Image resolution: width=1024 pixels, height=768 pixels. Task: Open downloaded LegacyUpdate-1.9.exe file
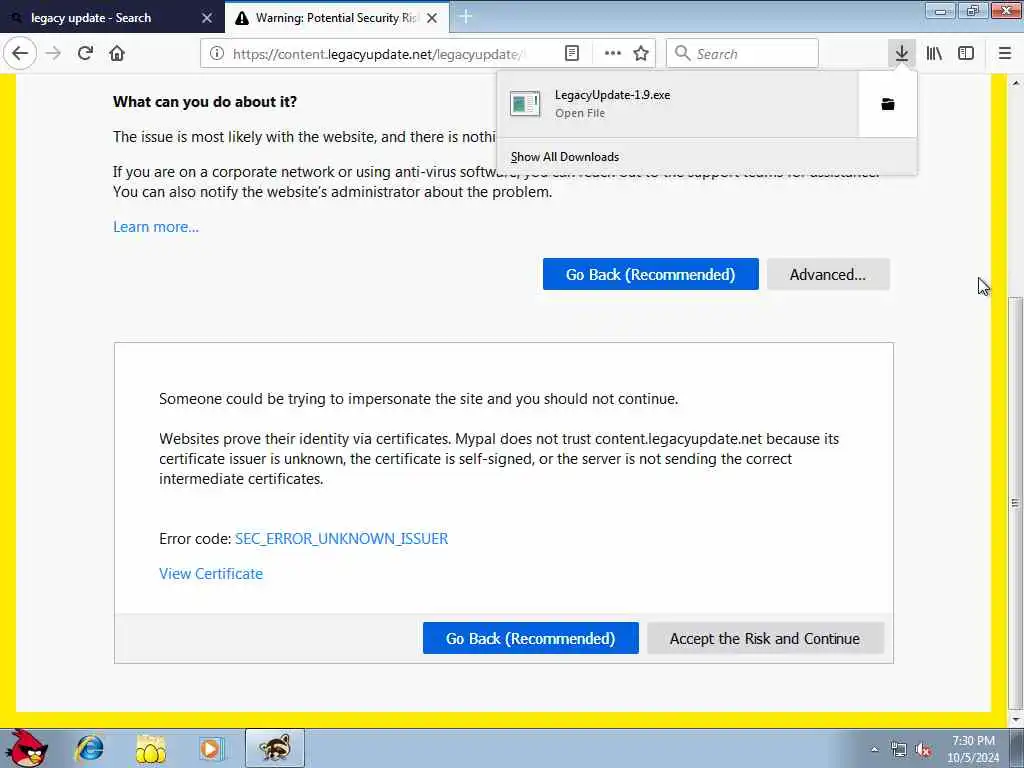click(677, 104)
